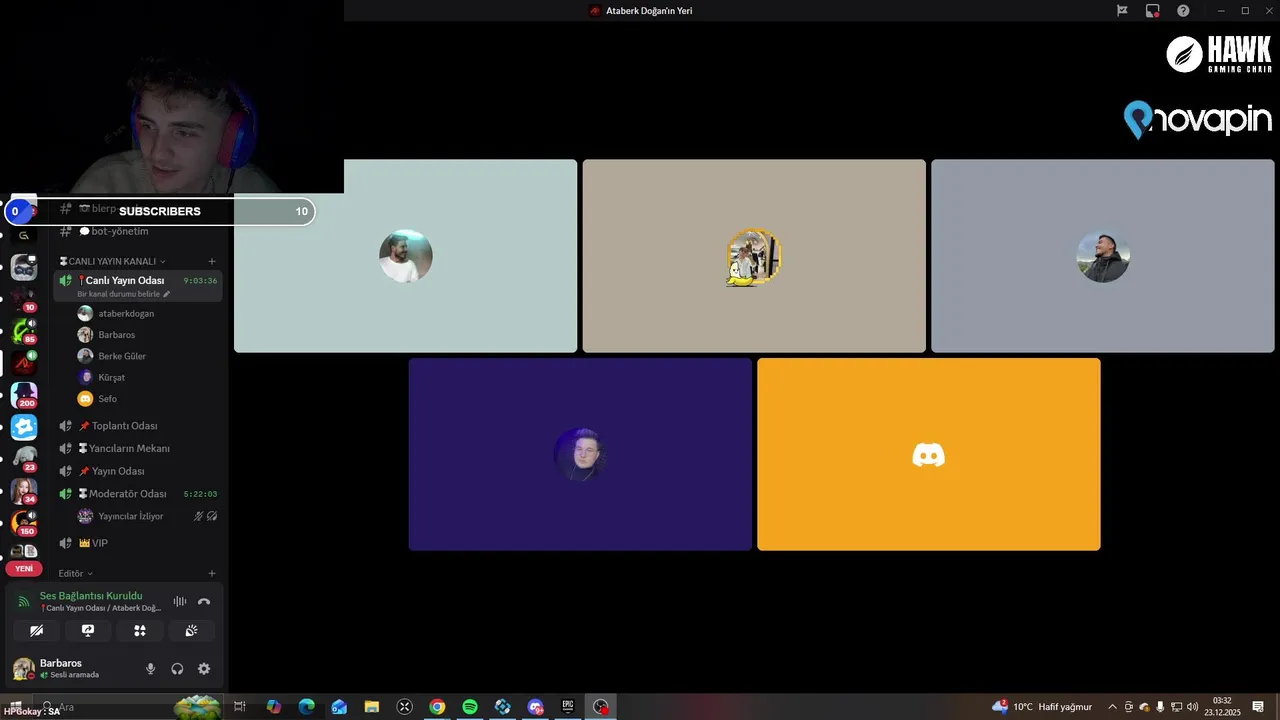The width and height of the screenshot is (1280, 720).
Task: Open server icon with 34 badge
Action: point(24,491)
